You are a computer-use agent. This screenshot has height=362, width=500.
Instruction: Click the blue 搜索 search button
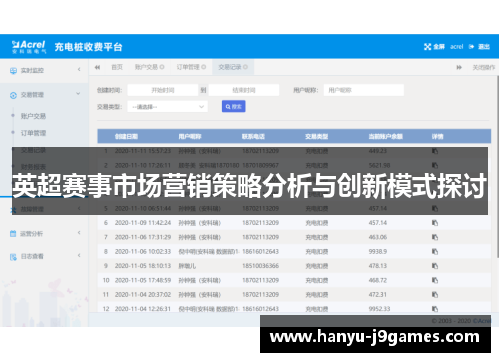coord(234,107)
